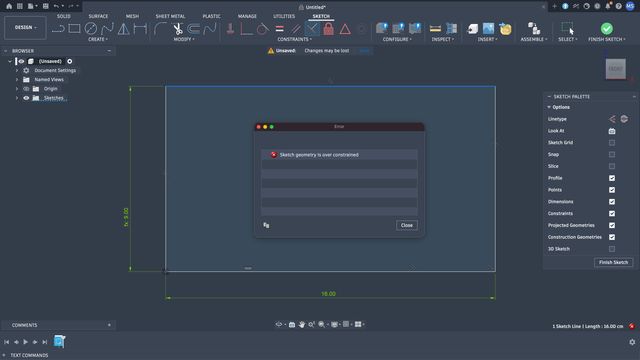Apply the Equal constraint

(280, 29)
